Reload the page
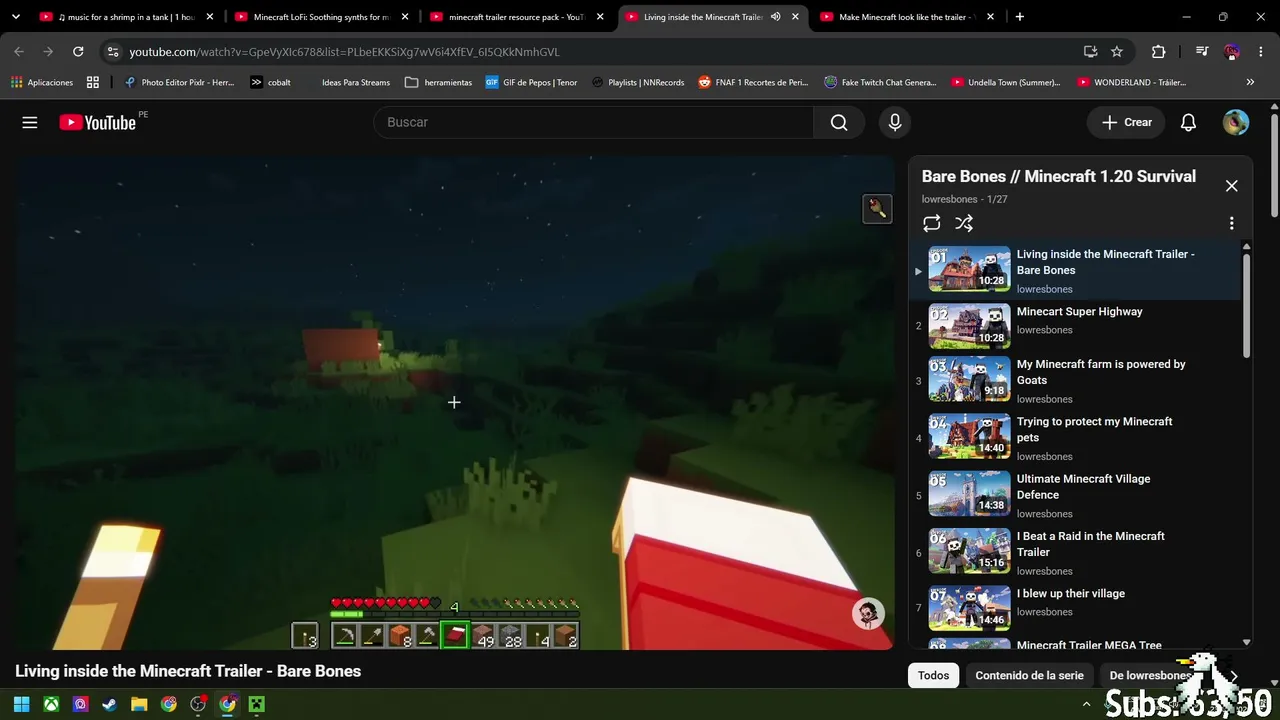Screen dimensions: 1280x720 (x=78, y=52)
